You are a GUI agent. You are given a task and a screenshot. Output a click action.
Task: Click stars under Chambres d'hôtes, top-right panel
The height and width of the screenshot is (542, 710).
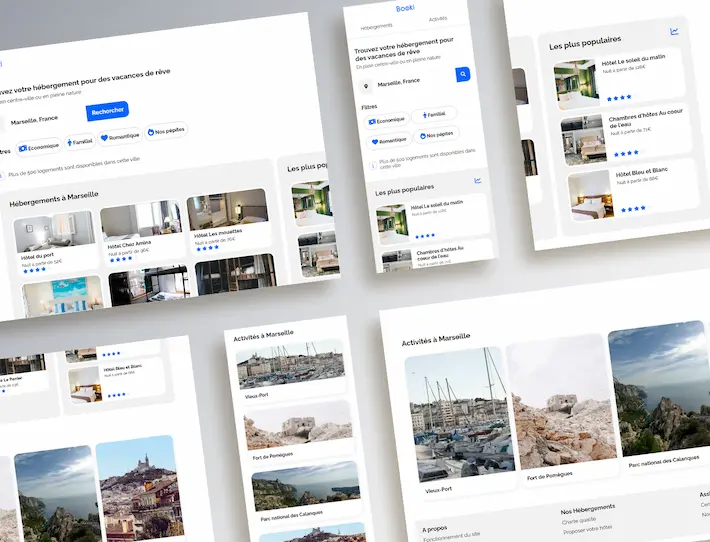[x=626, y=153]
